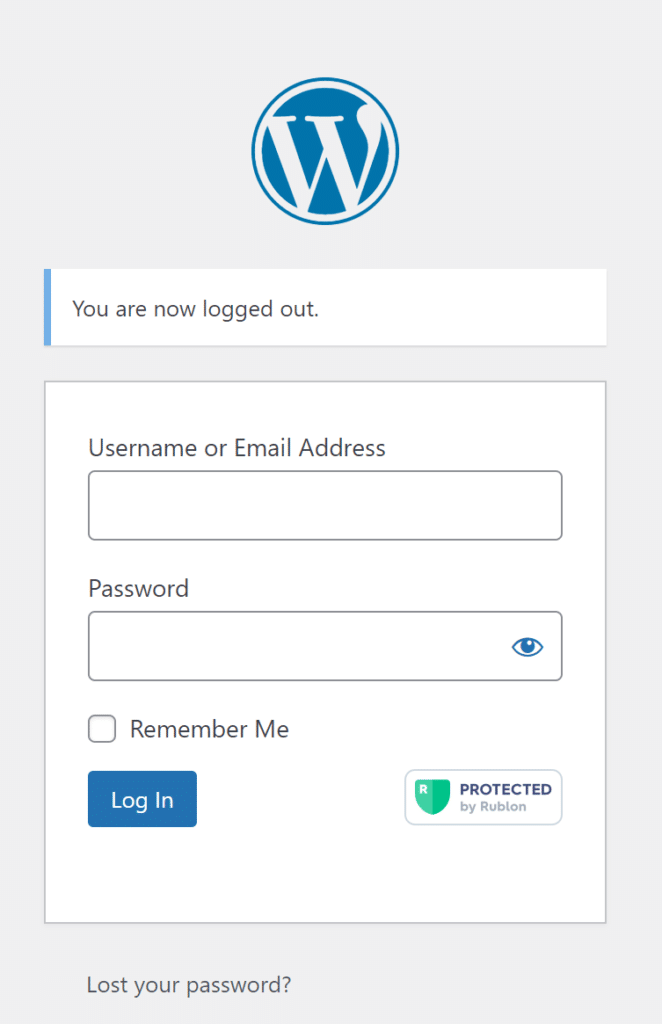This screenshot has height=1024, width=662.
Task: Enable the Remember Me checkbox
Action: pos(102,729)
